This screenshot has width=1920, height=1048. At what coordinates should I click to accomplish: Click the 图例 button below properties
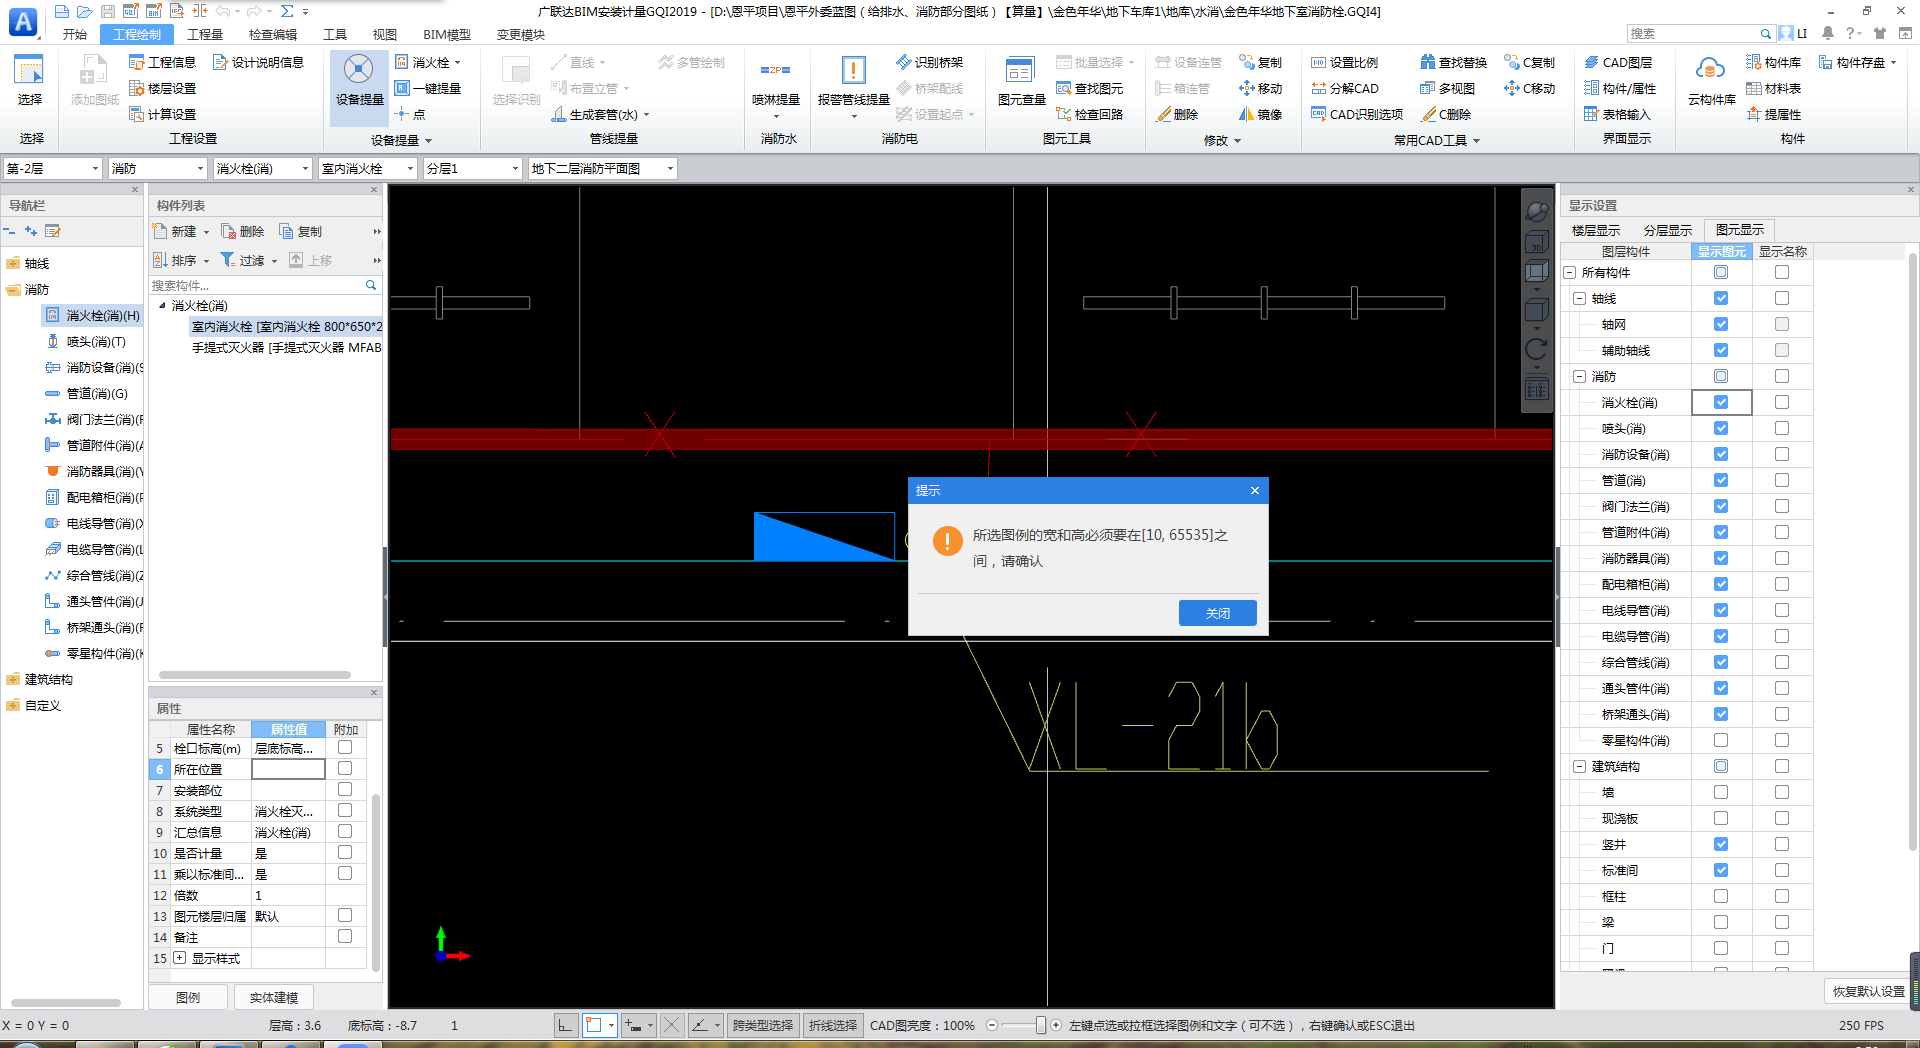(x=188, y=997)
